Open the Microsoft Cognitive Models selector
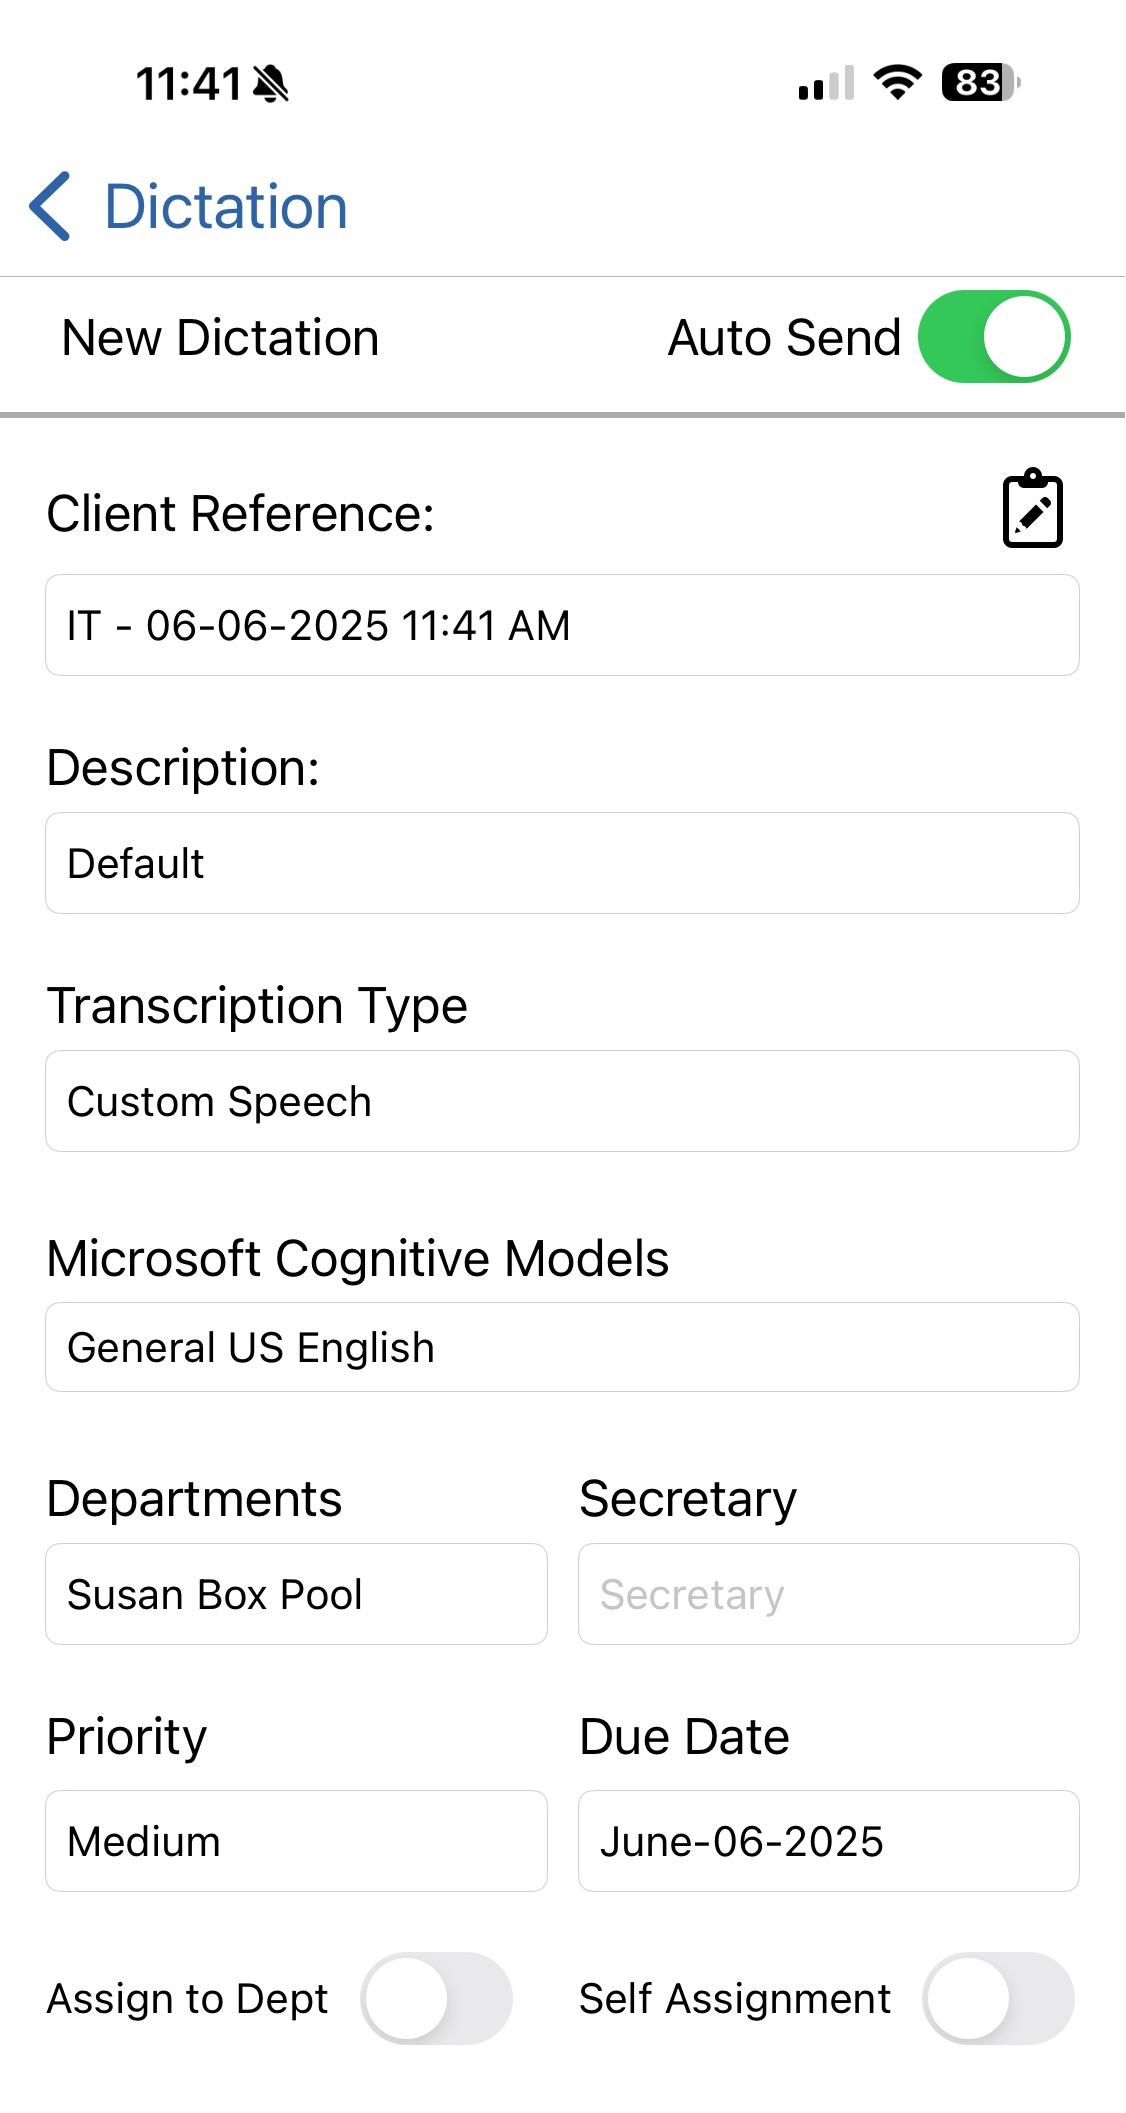Screen dimensions: 1126x2113 point(562,1347)
